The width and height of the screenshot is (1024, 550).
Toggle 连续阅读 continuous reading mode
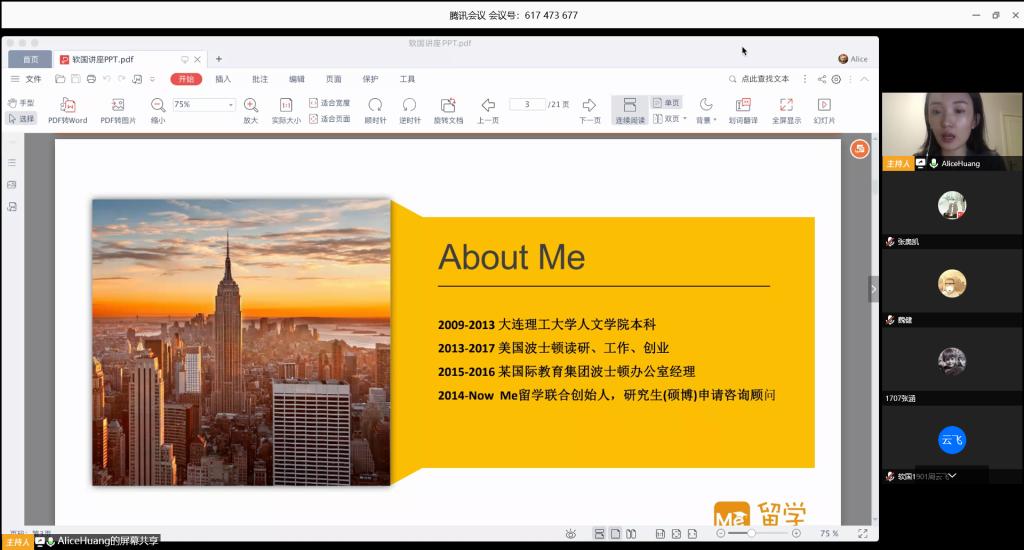(x=630, y=110)
